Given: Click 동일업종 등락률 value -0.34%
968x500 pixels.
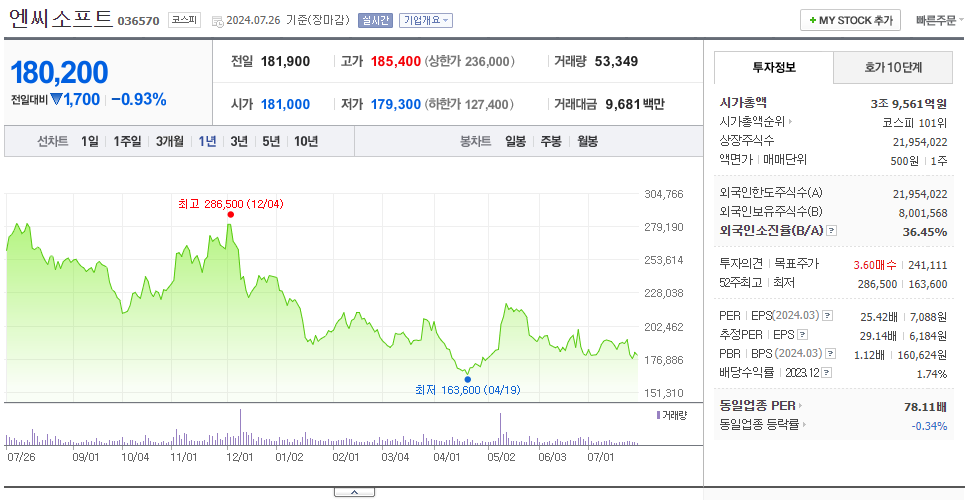Looking at the screenshot, I should 929,425.
